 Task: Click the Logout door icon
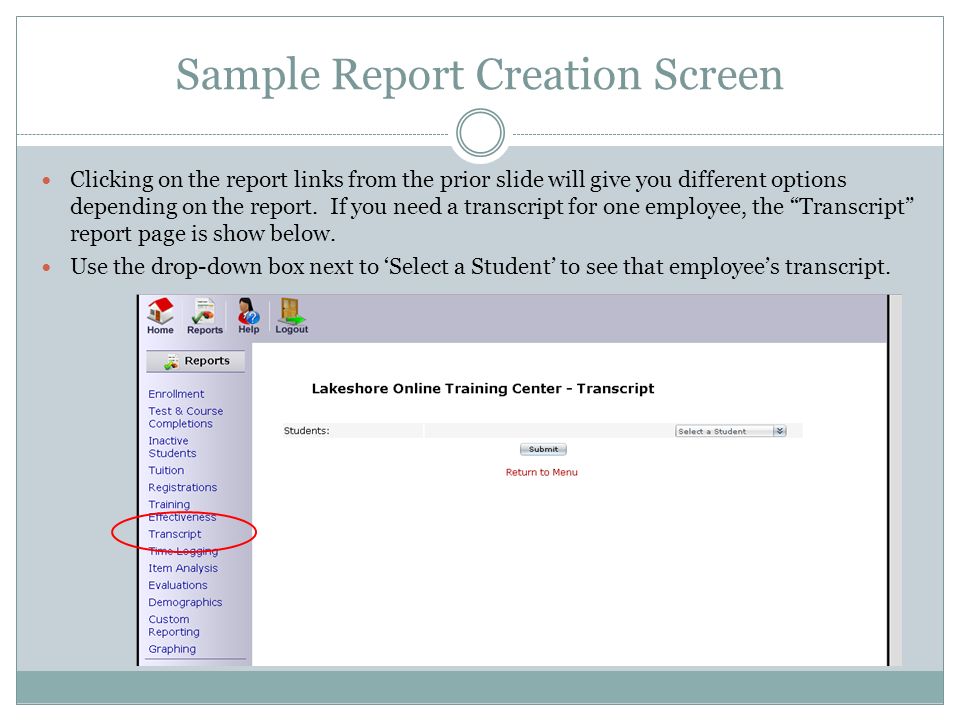coord(291,311)
